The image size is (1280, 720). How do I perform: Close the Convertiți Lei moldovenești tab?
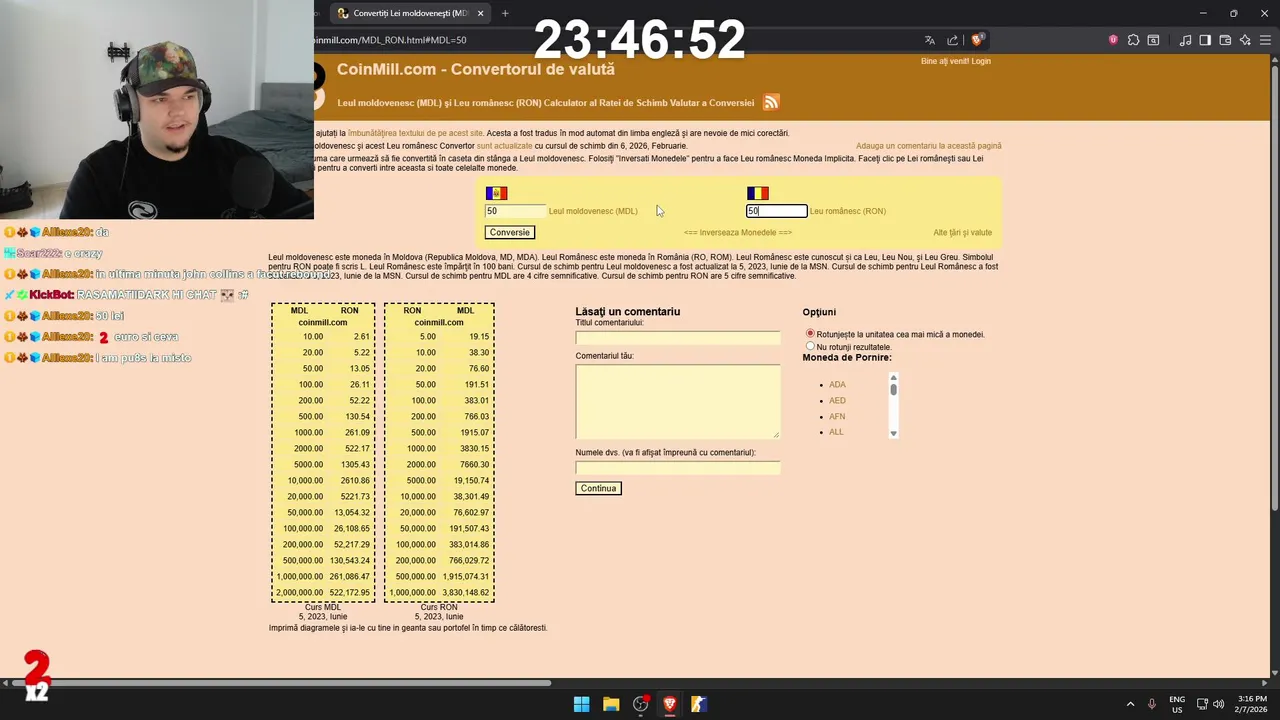[x=480, y=13]
